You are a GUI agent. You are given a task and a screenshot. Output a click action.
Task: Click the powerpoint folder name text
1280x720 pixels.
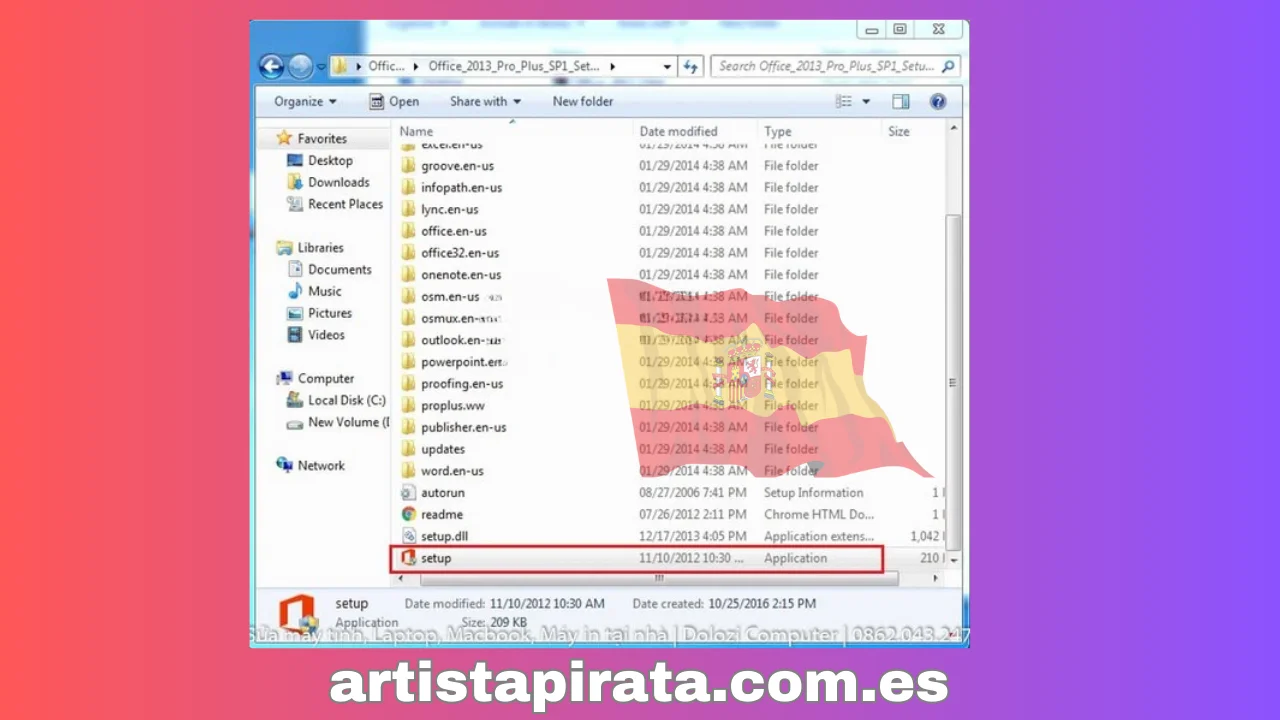pos(463,362)
